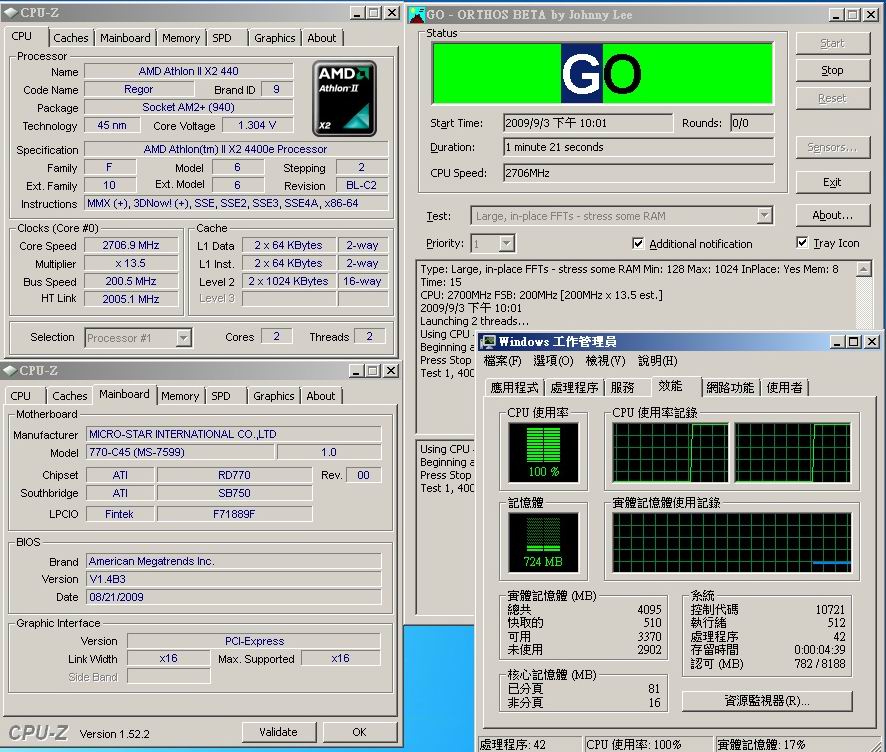Click the Exit button in ORTHOS
Image resolution: width=886 pixels, height=752 pixels.
832,182
